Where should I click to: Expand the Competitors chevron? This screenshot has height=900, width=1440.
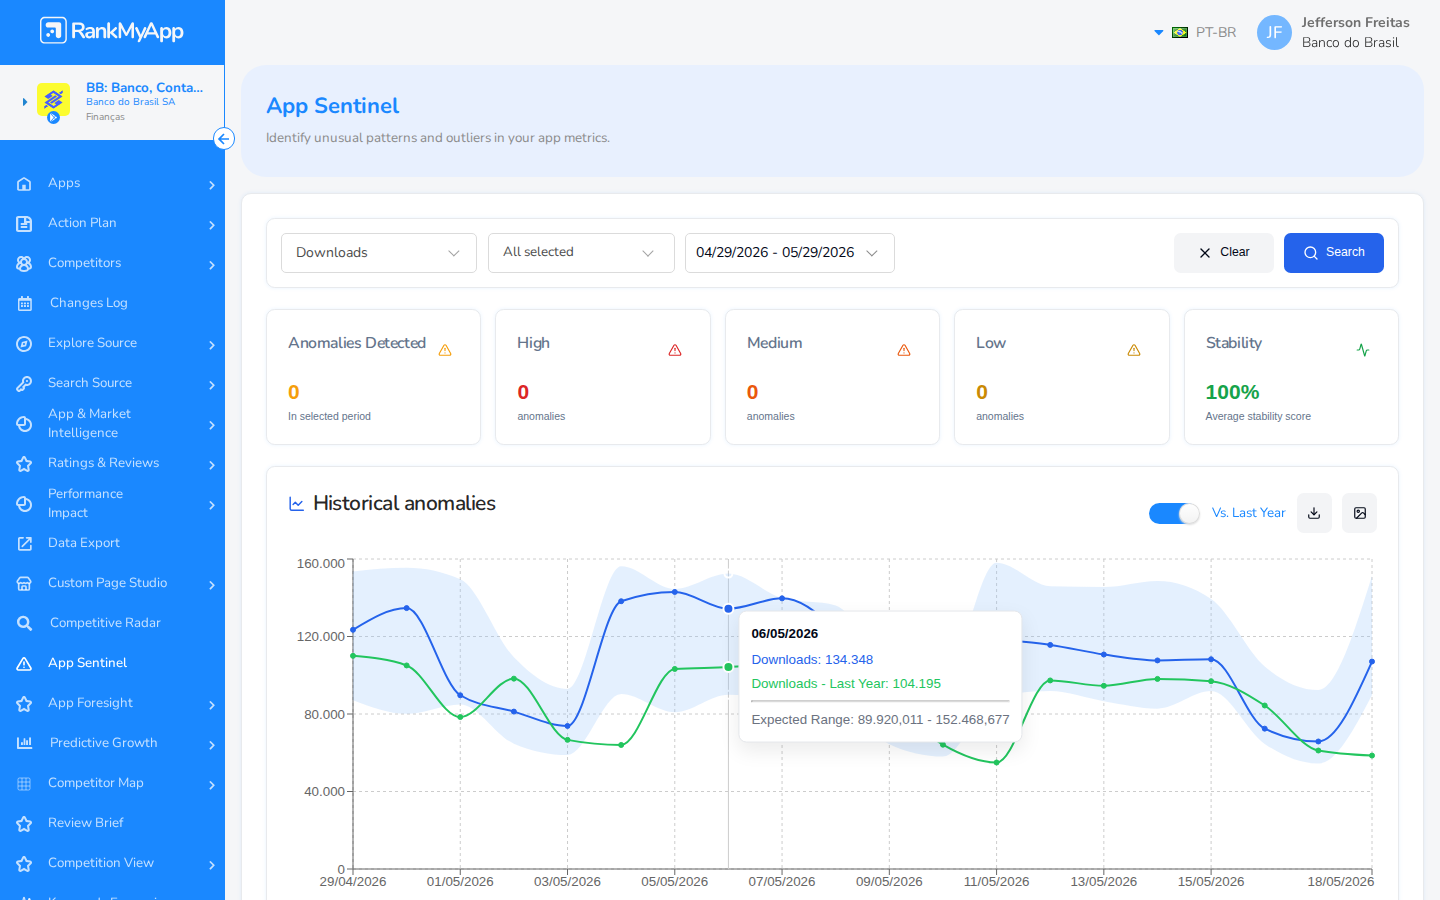tap(212, 265)
